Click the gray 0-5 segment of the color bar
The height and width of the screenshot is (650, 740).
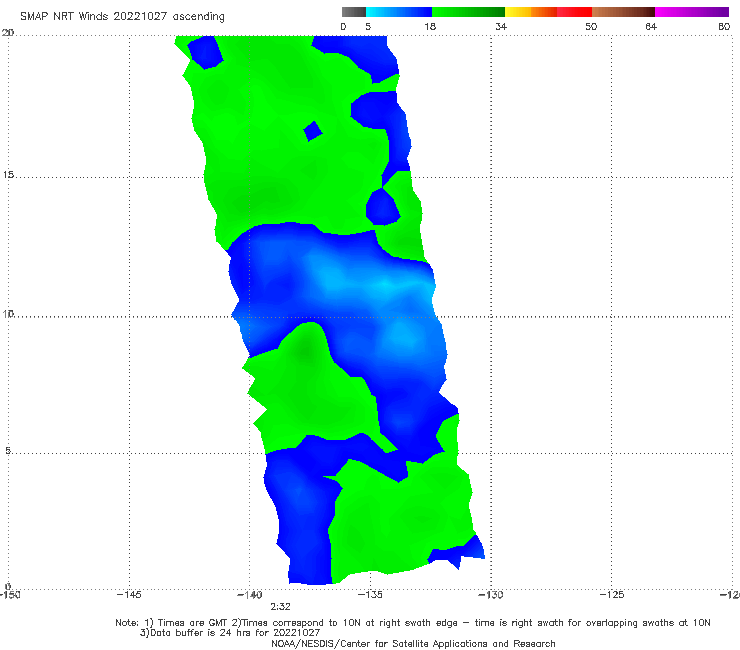point(354,12)
